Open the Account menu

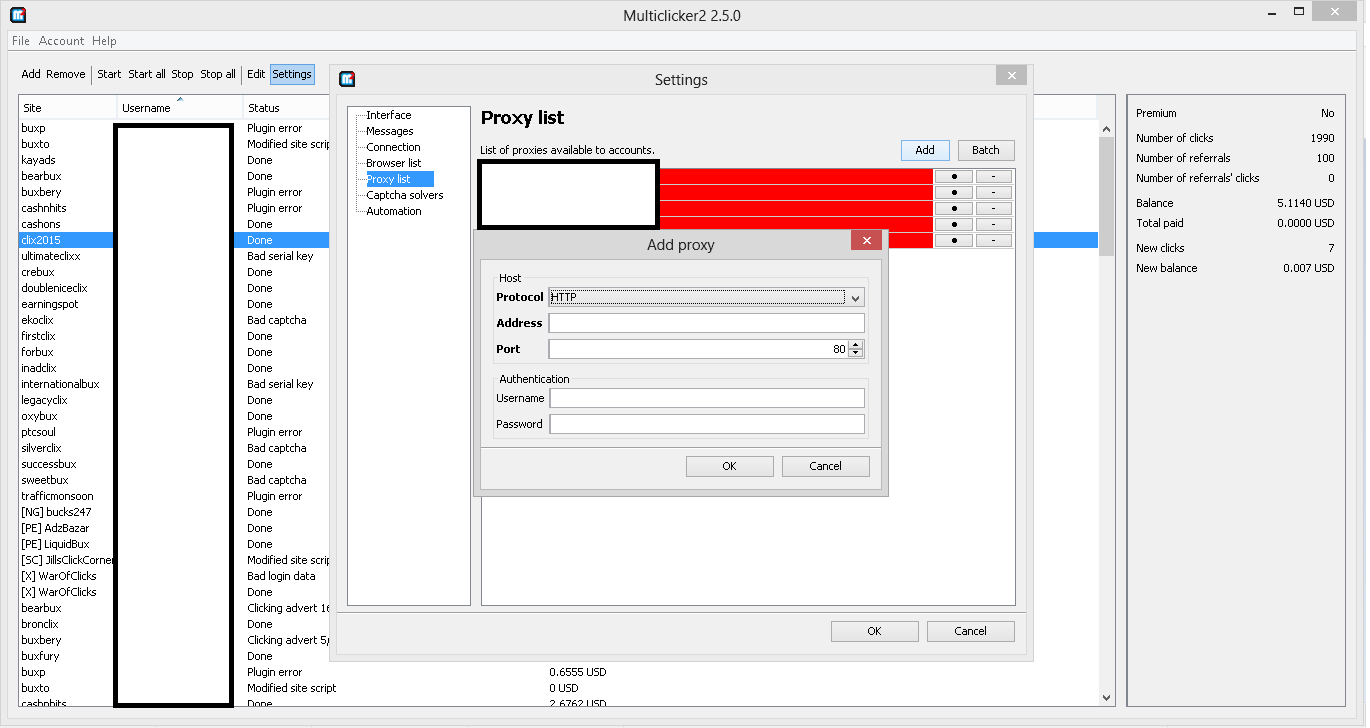point(61,41)
